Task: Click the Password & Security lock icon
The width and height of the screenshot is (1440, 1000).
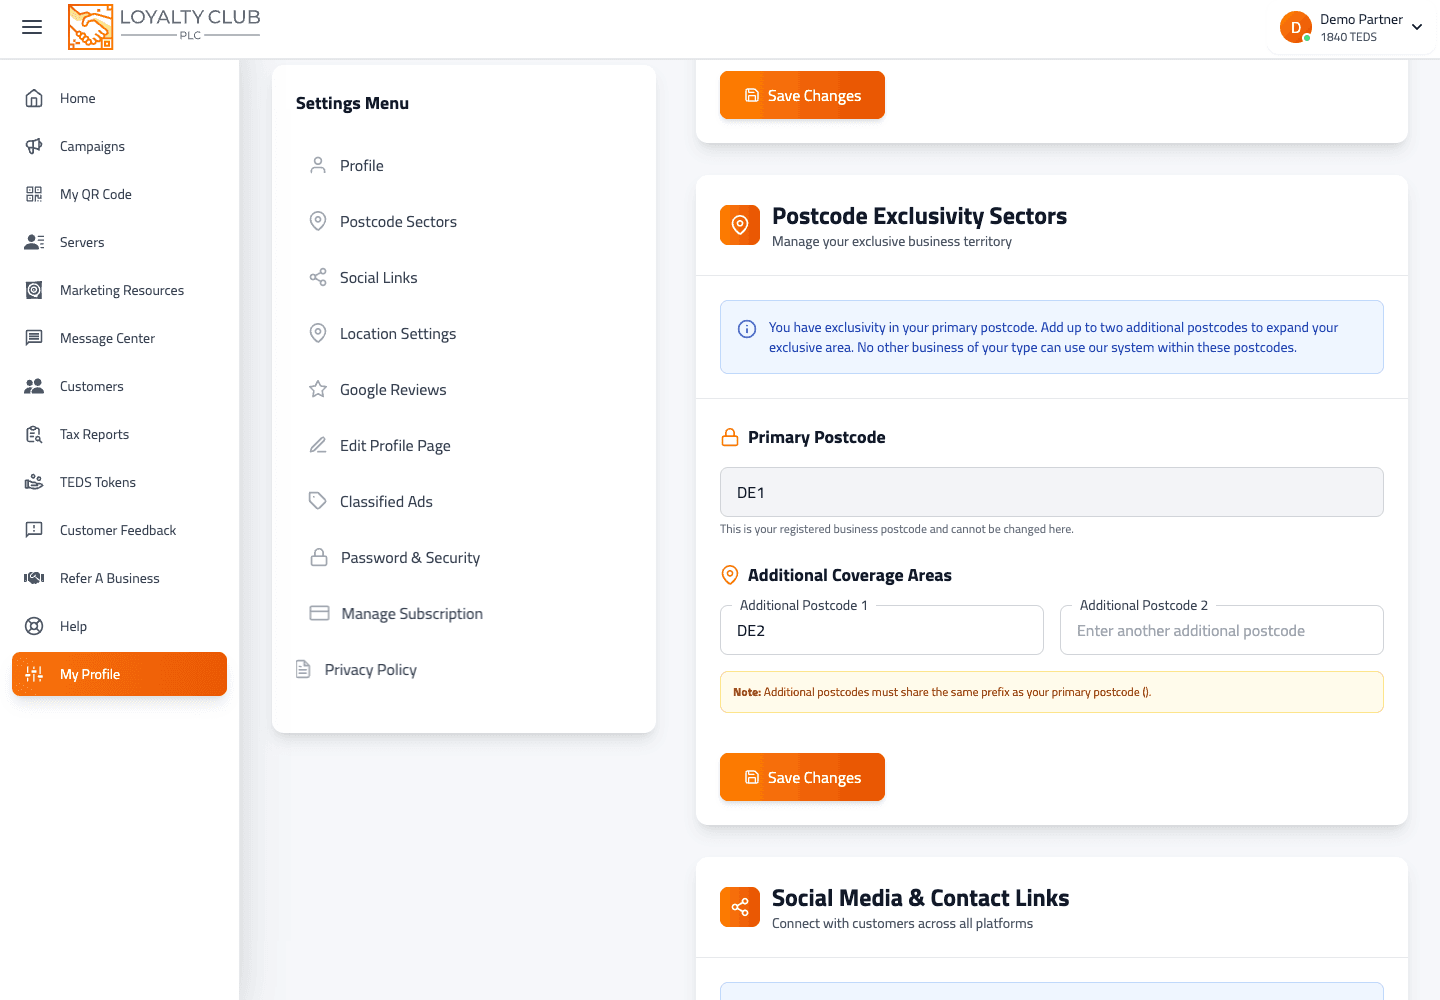Action: 319,557
